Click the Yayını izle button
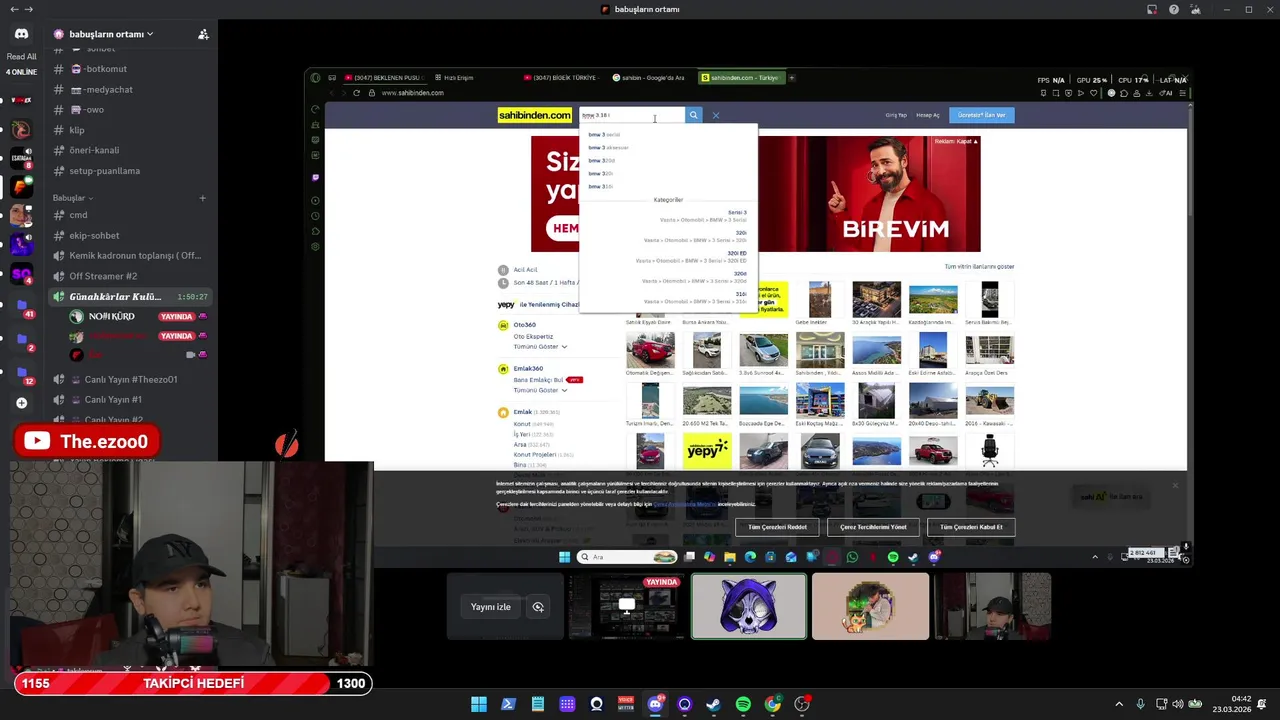The height and width of the screenshot is (720, 1280). [491, 607]
